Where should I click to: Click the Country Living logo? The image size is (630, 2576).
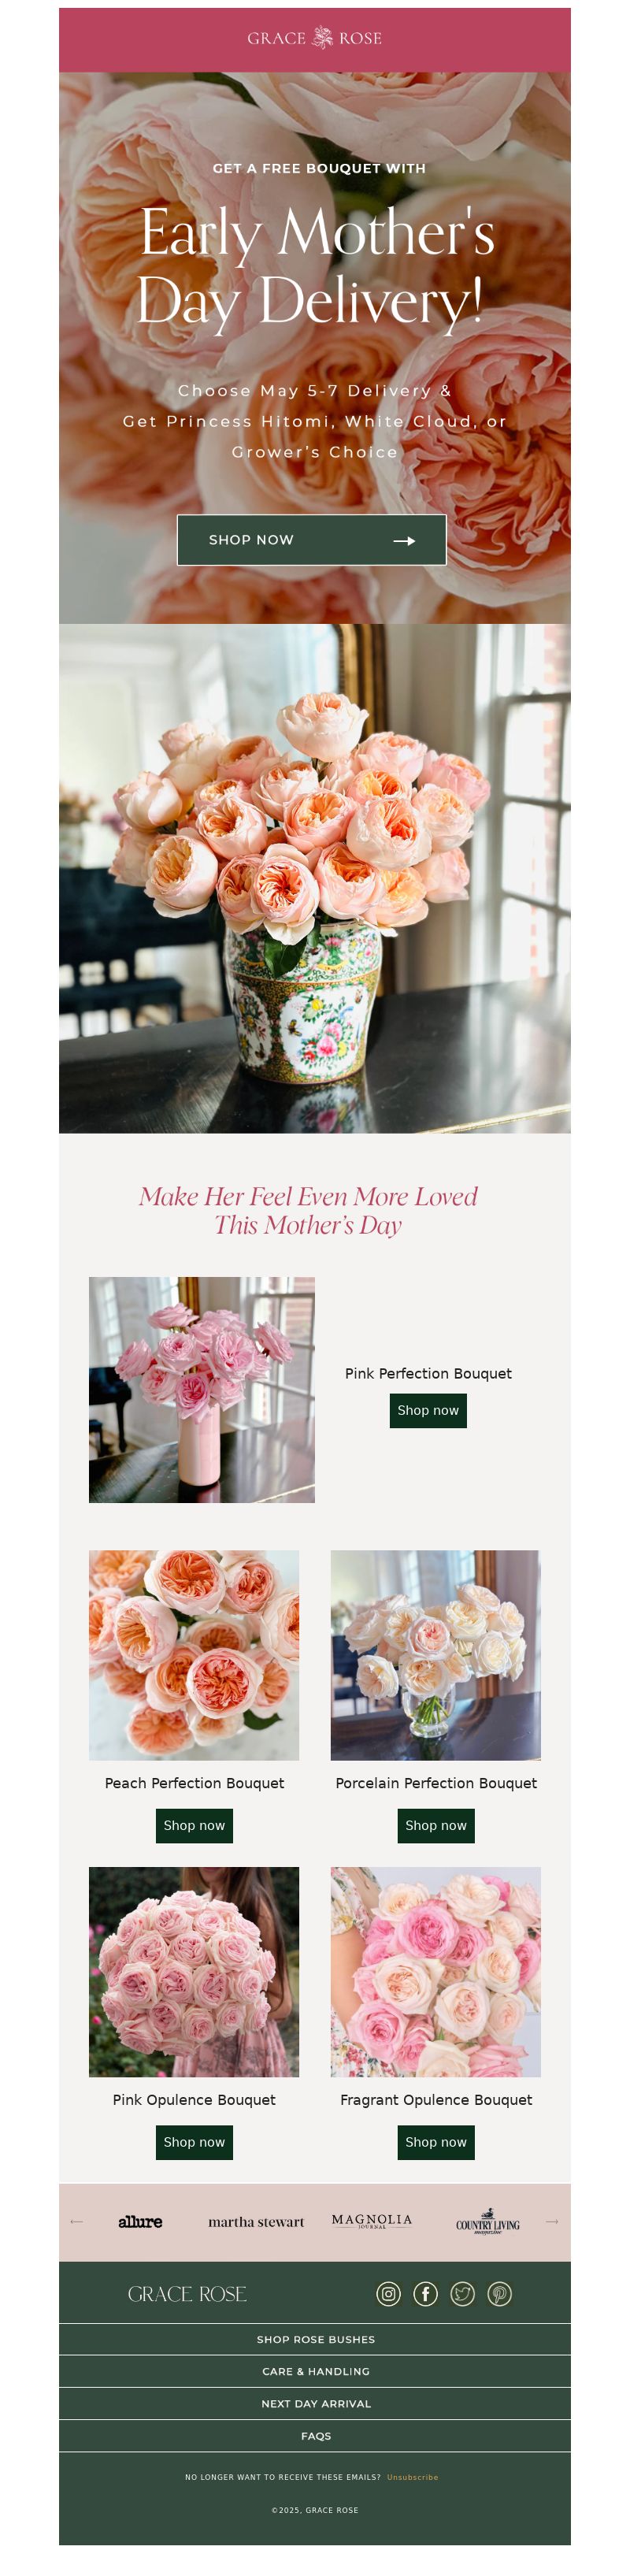click(x=488, y=2221)
